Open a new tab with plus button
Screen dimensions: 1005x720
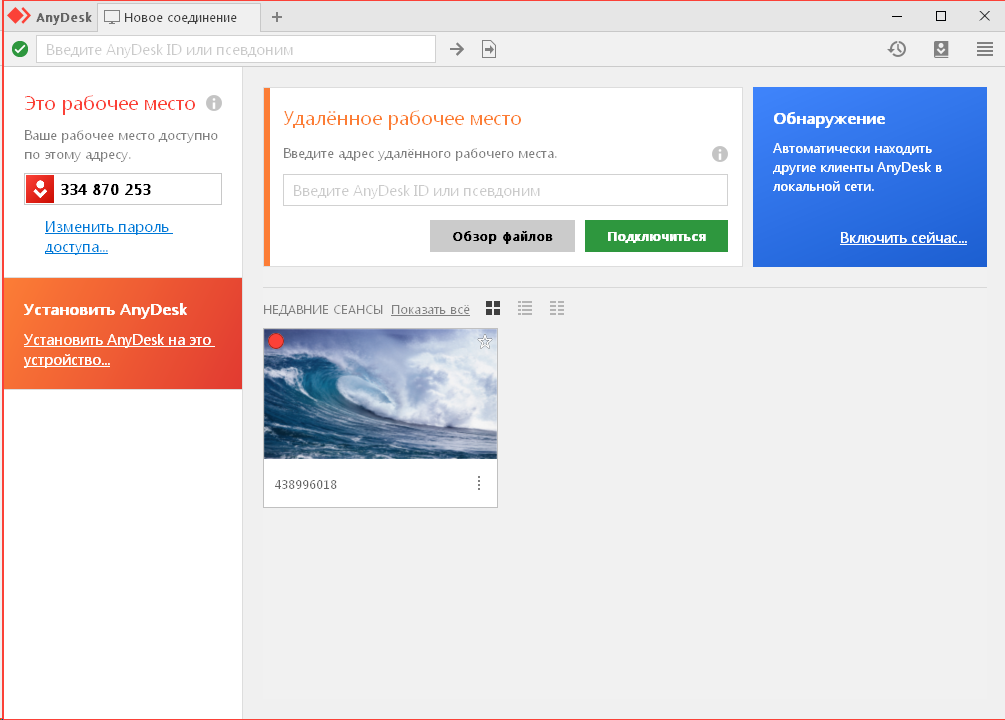277,17
